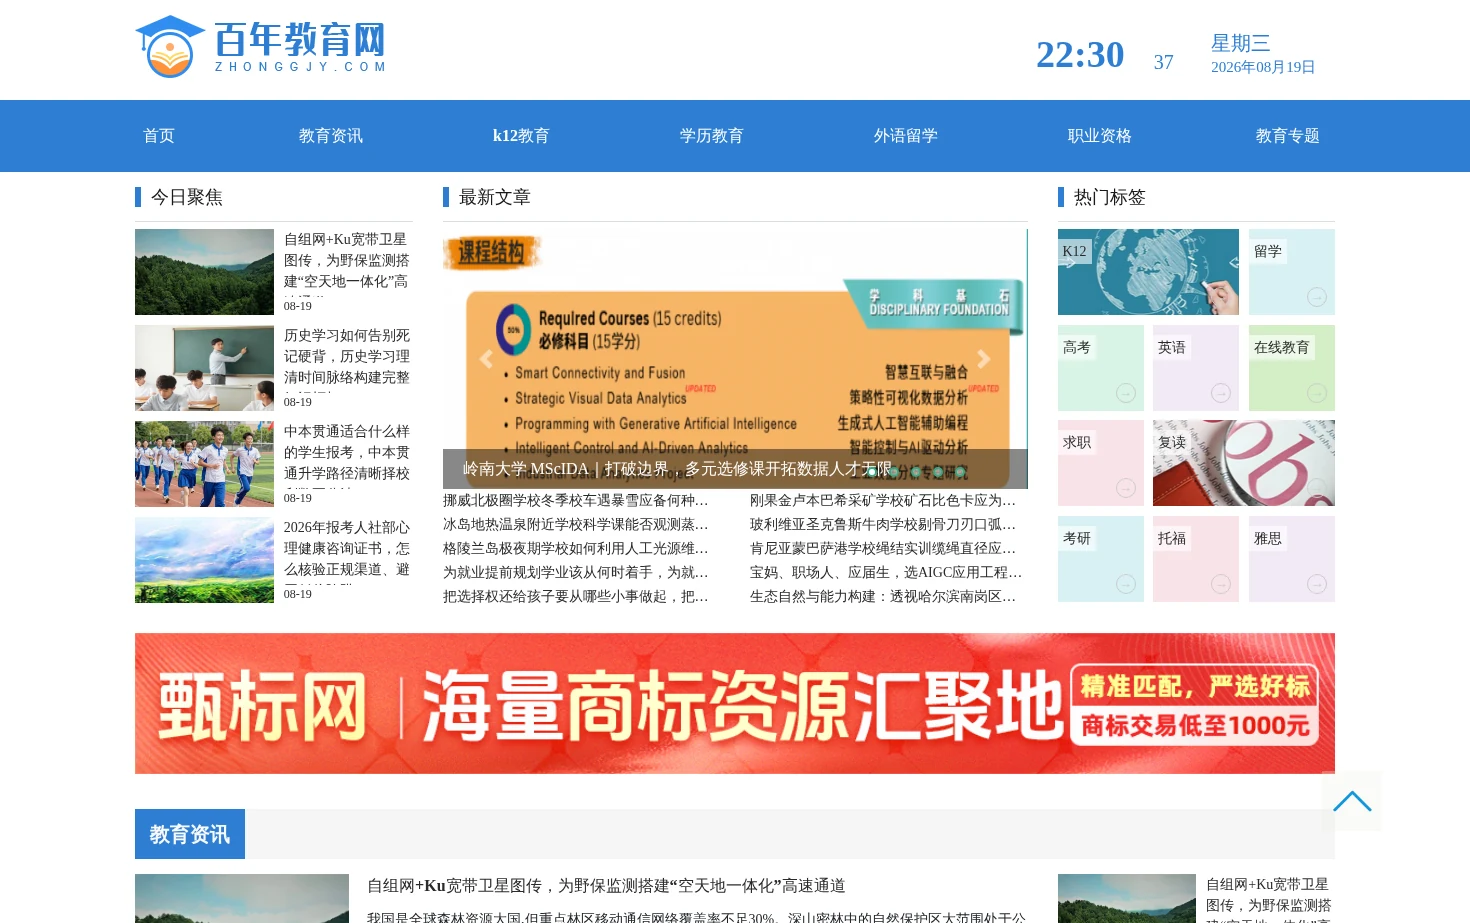Open bottom headline 自组网+Ku宽带卫星图传，为野保监测搭建
The image size is (1470, 923).
[606, 886]
